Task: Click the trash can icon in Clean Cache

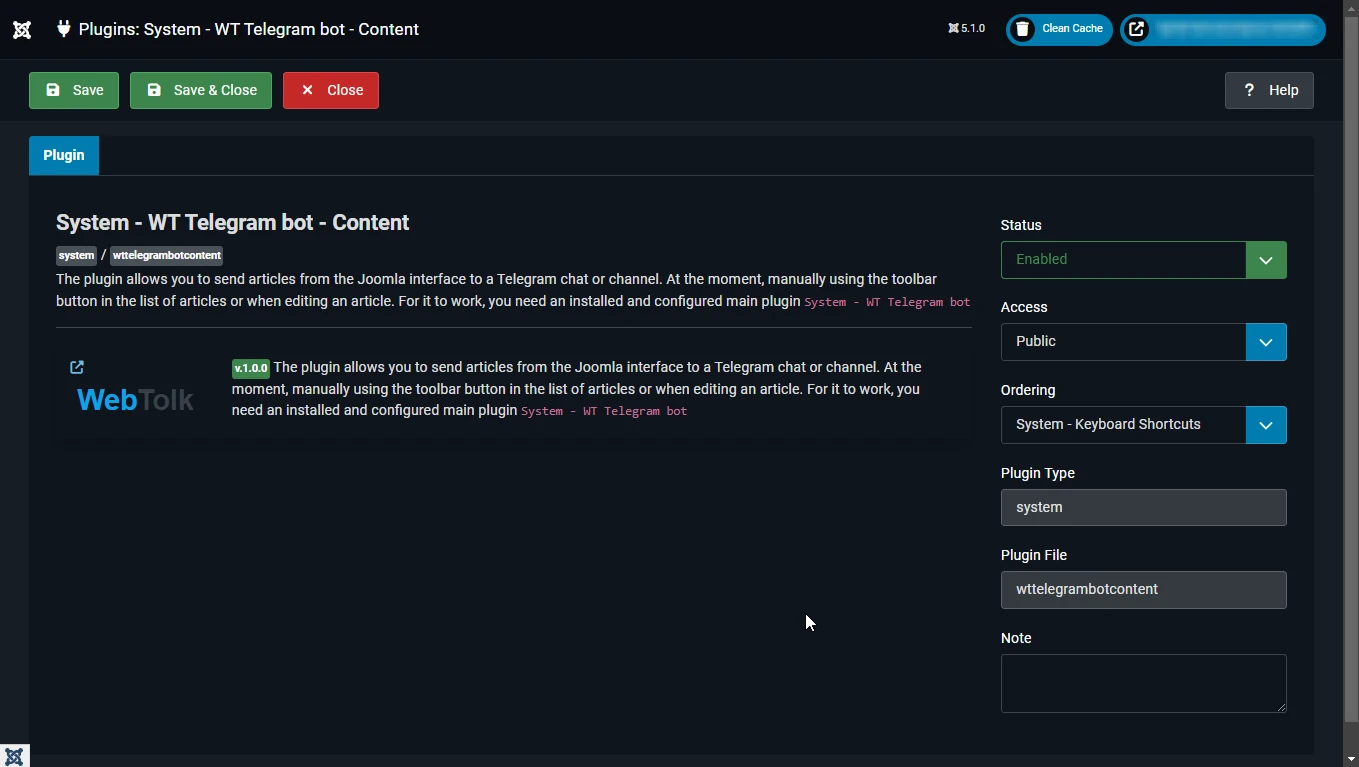Action: pos(1022,29)
